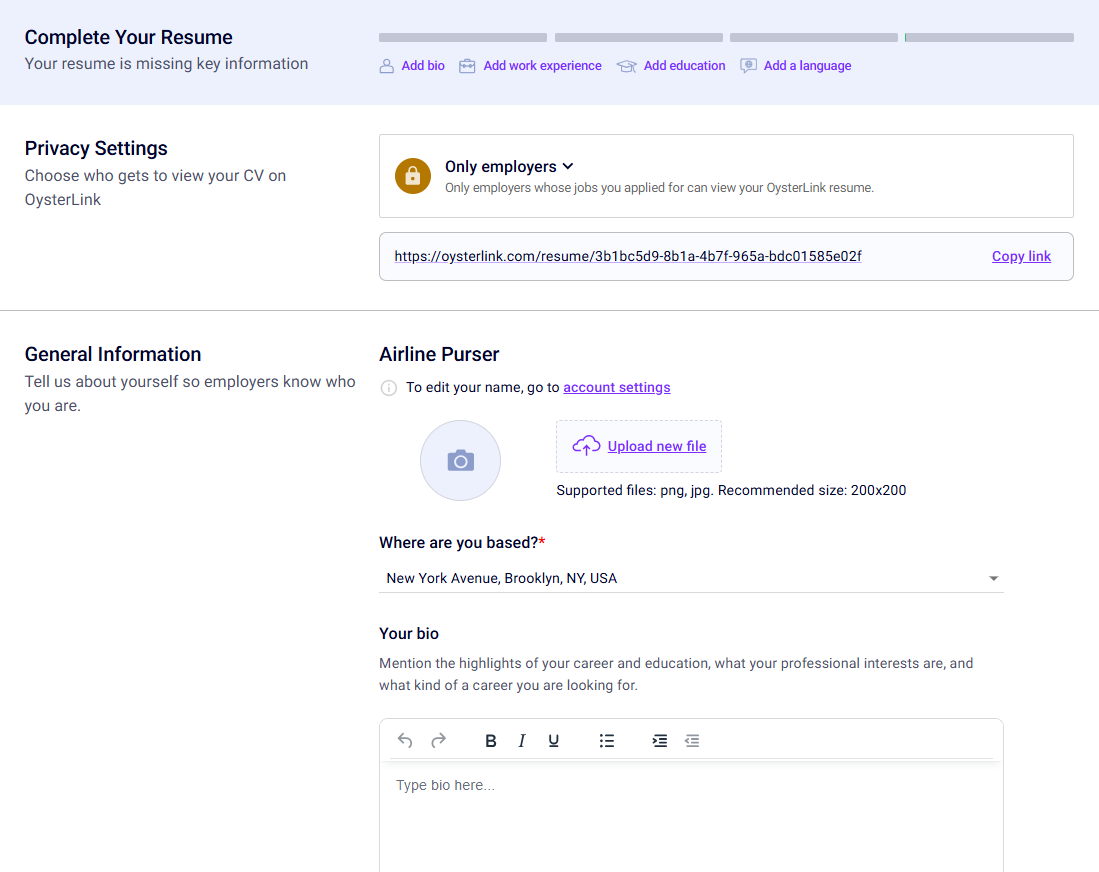This screenshot has height=872, width=1099.
Task: Increase indent in bio editor
Action: [660, 741]
